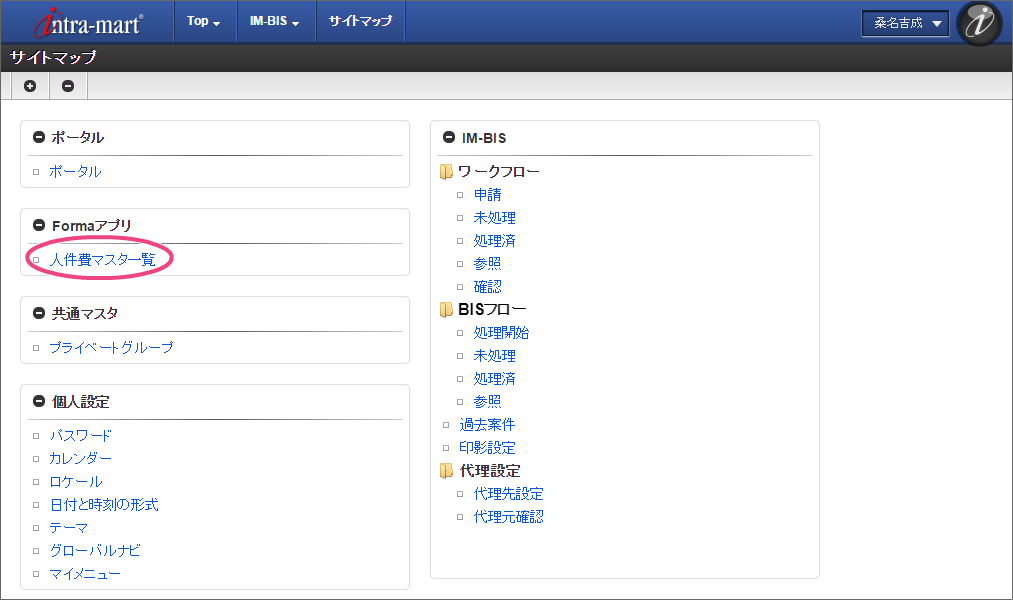Image resolution: width=1013 pixels, height=600 pixels.
Task: Open the パスワード setting link
Action: [x=81, y=435]
